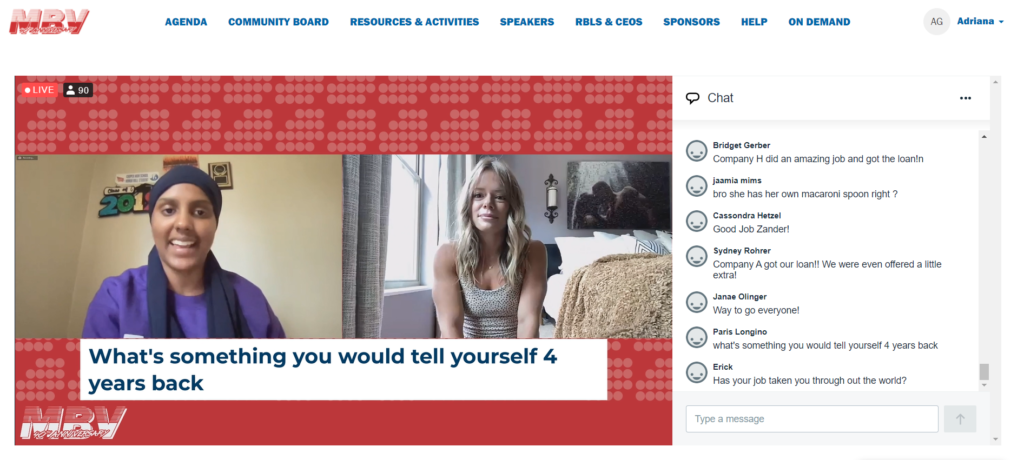This screenshot has width=1024, height=460.
Task: Send the message with the arrow button
Action: [x=959, y=419]
